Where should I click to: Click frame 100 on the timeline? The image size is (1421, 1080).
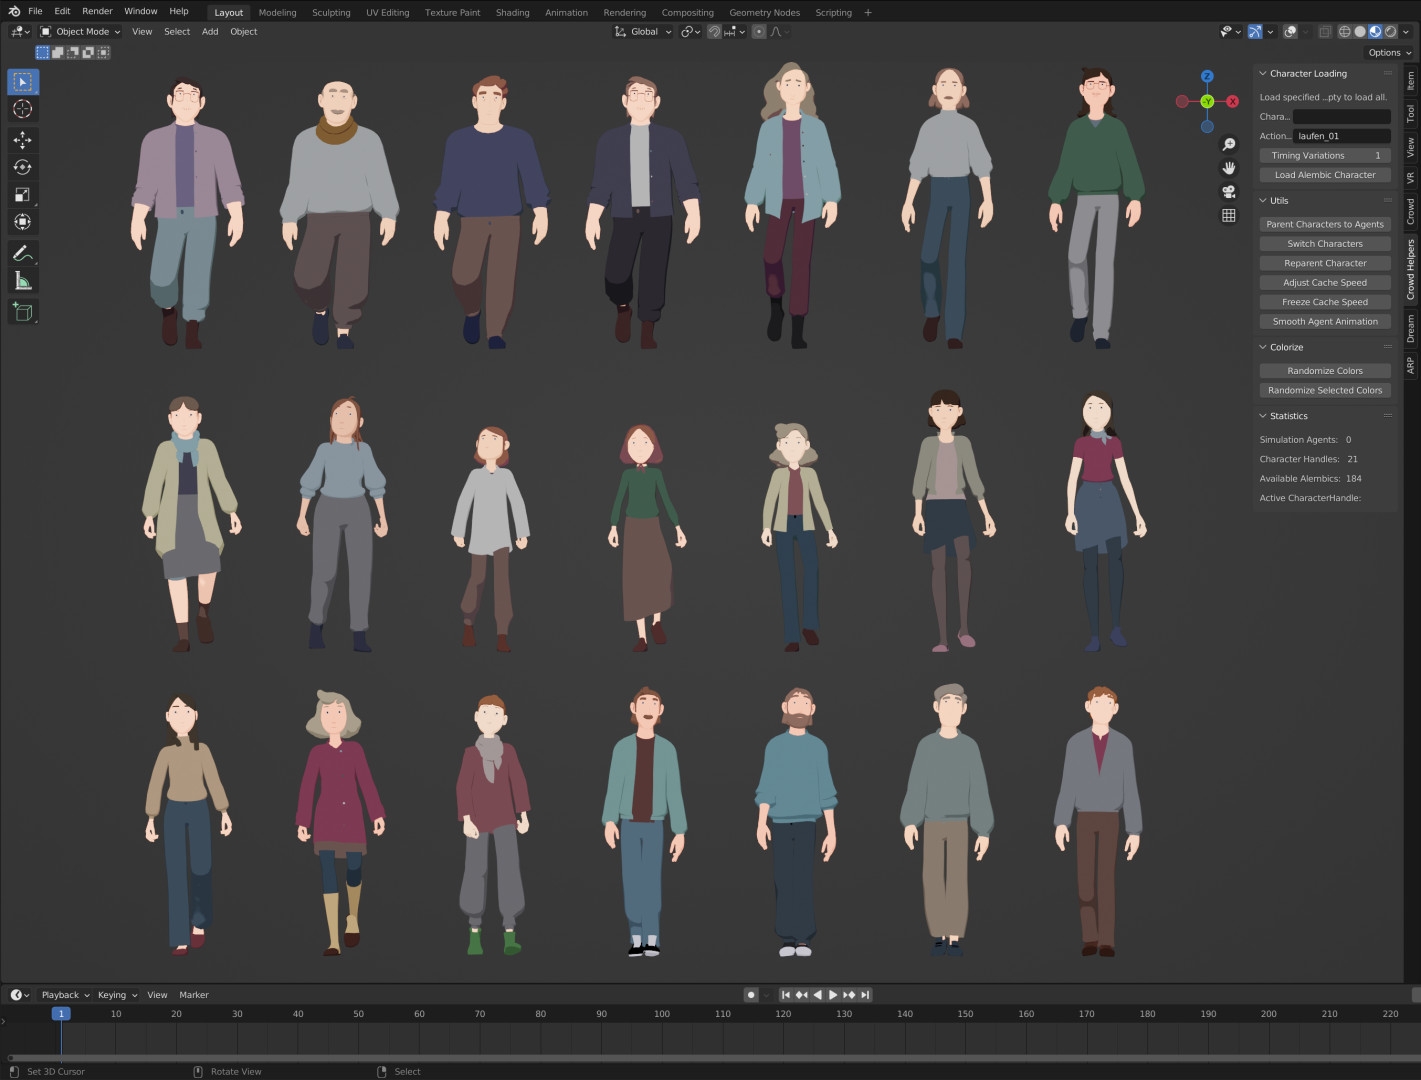[x=662, y=1014]
